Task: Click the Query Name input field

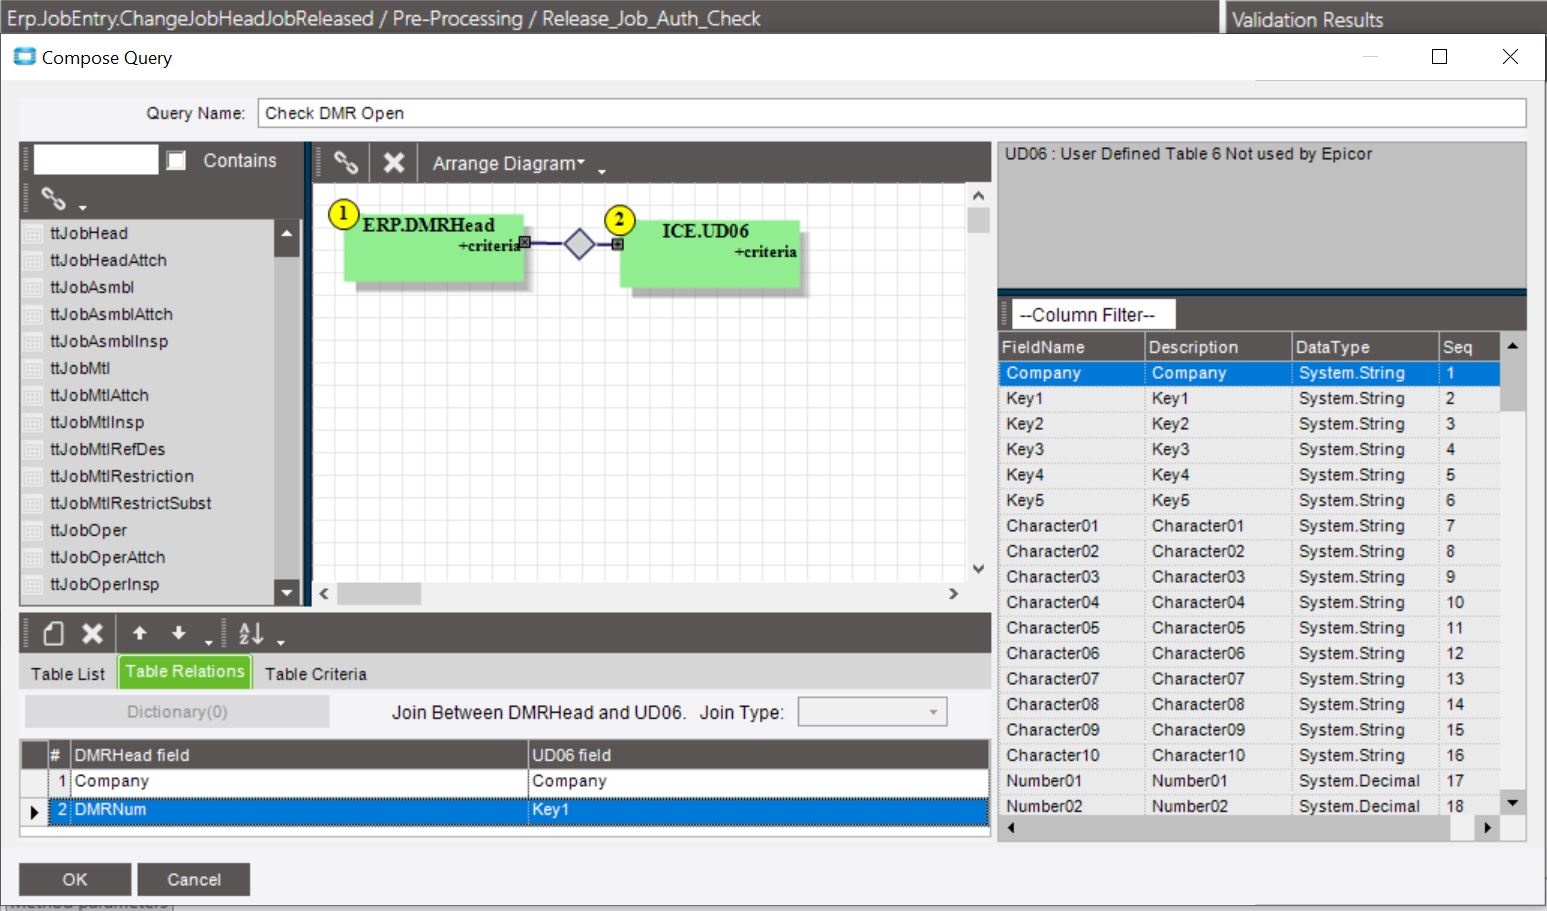Action: pyautogui.click(x=891, y=113)
